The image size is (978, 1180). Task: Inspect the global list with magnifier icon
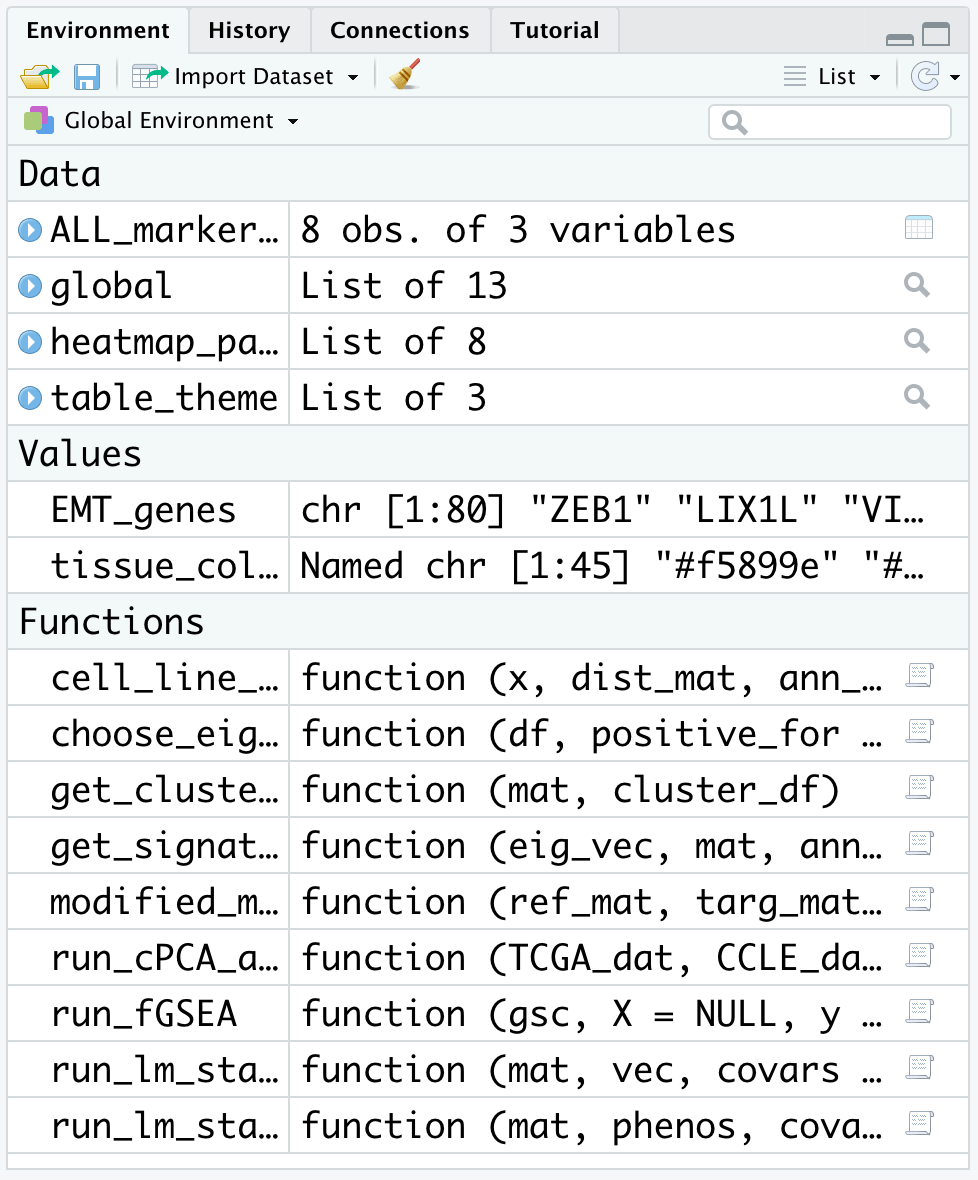[x=917, y=285]
